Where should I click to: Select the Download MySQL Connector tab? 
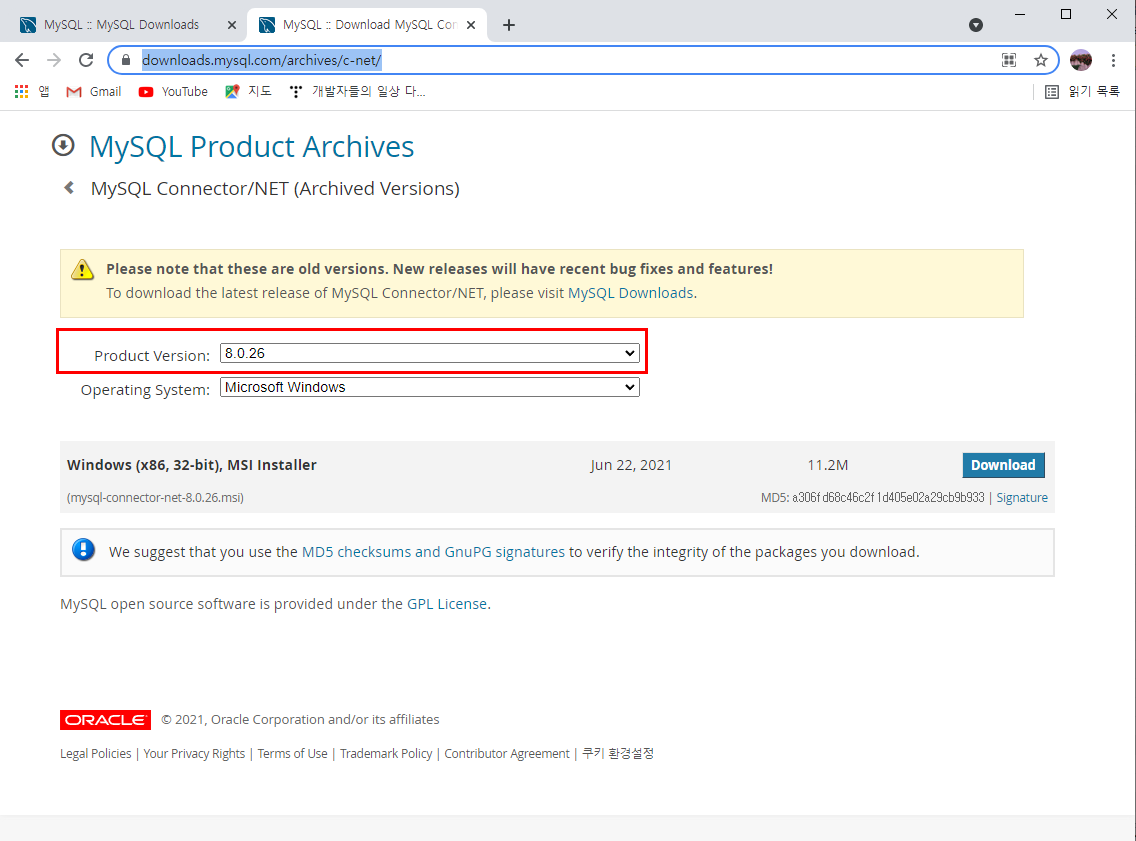[x=368, y=25]
